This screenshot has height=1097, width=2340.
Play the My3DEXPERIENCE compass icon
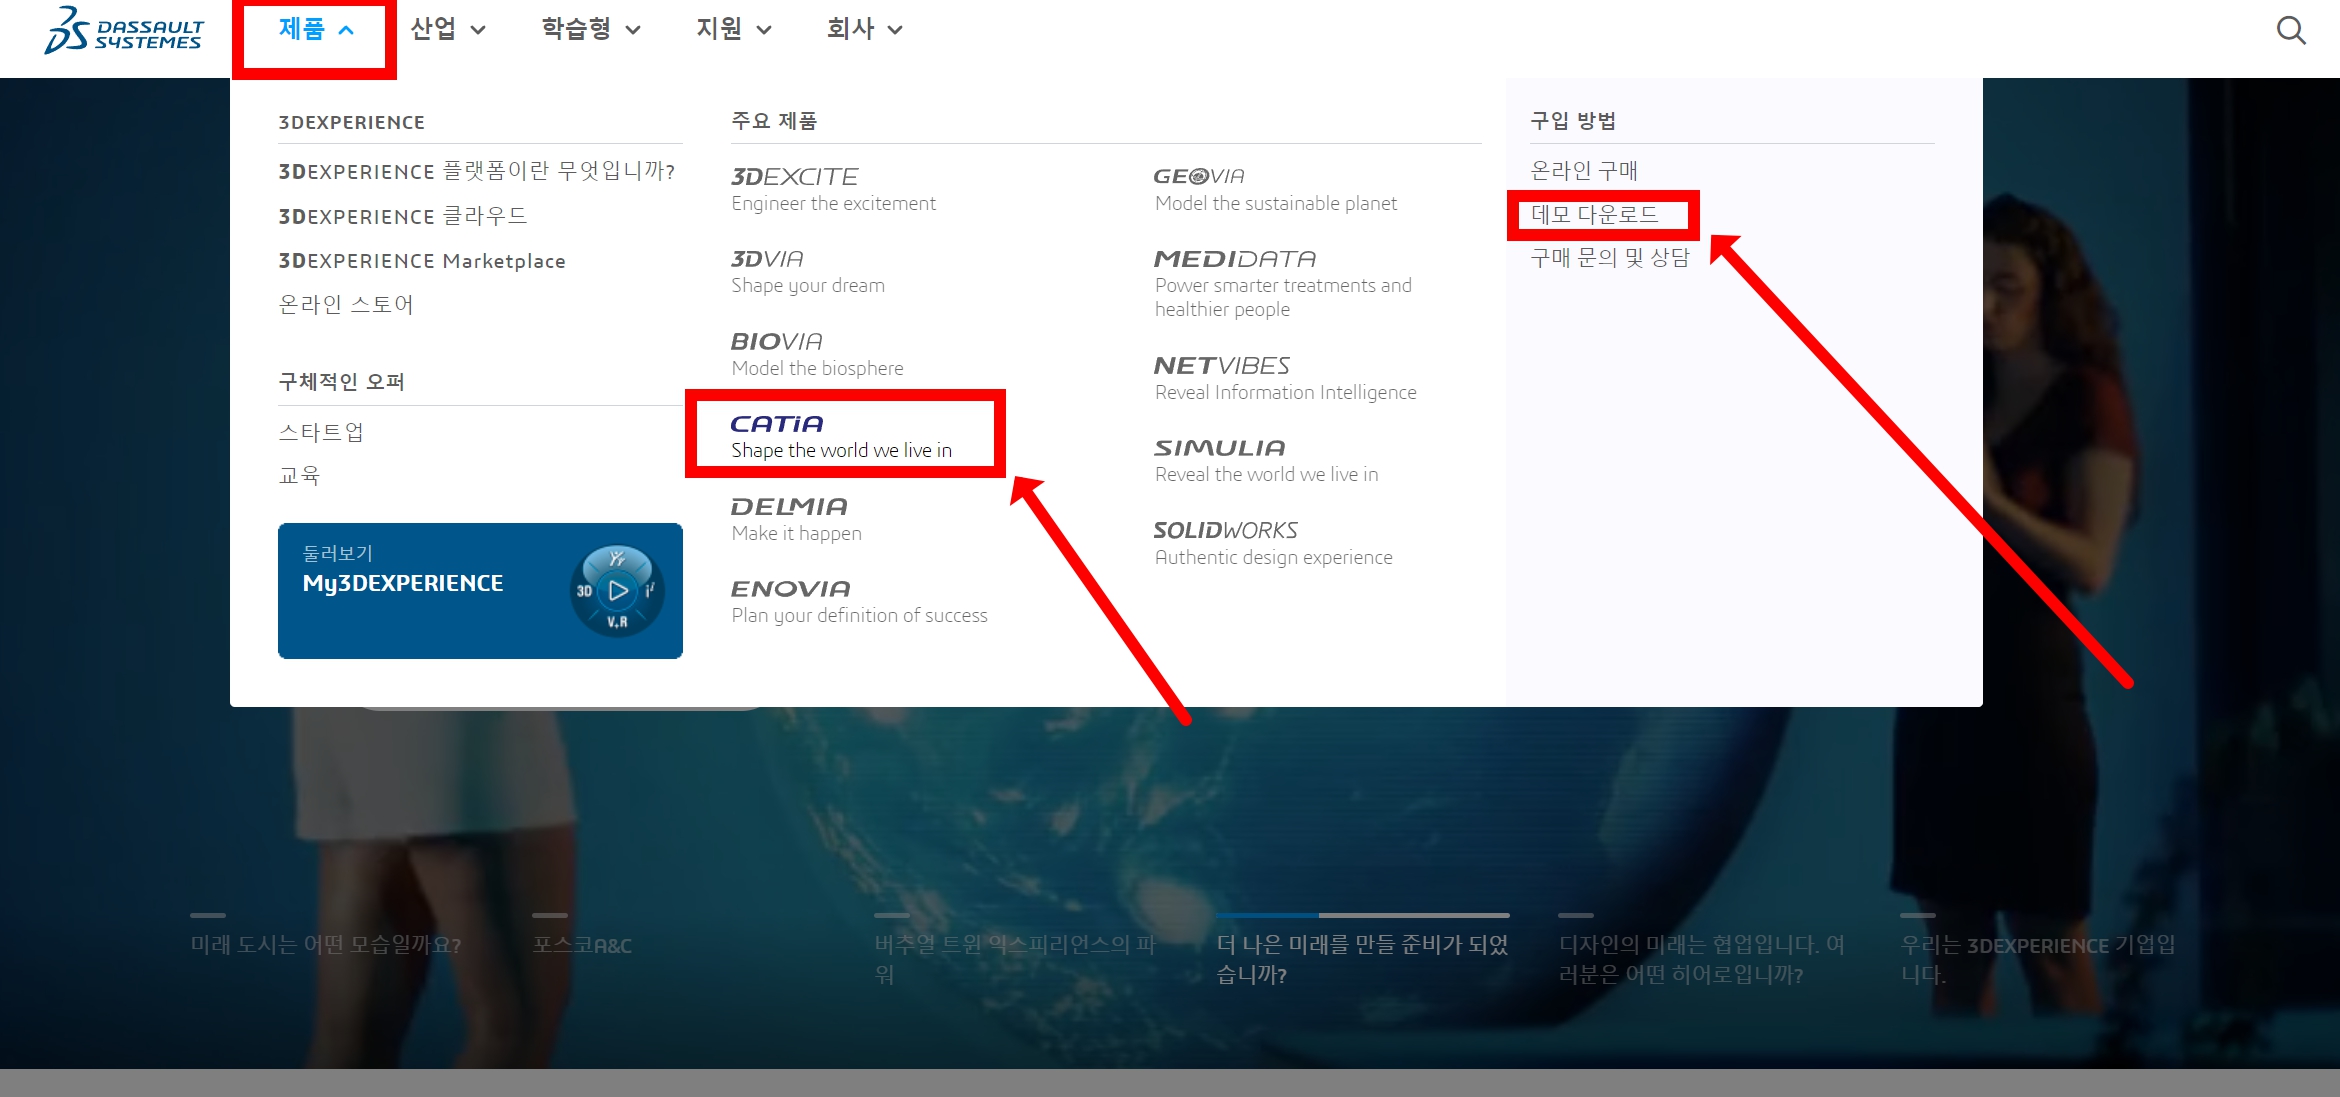[x=617, y=591]
